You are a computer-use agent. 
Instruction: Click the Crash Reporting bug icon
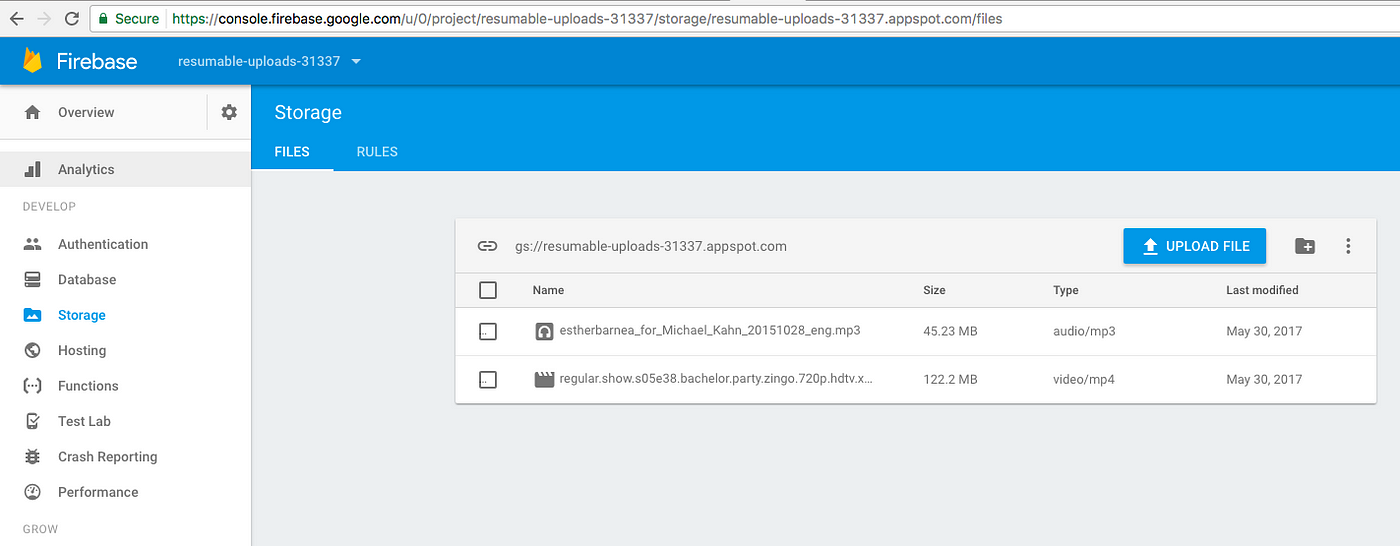[32, 456]
